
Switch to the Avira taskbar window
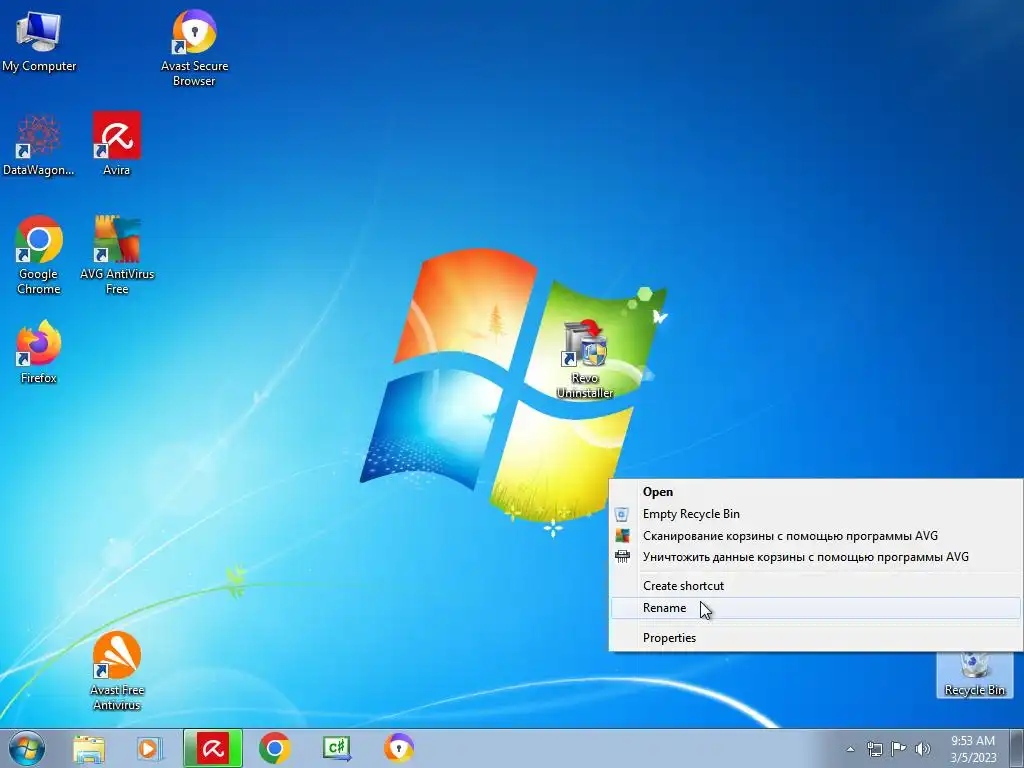[213, 748]
